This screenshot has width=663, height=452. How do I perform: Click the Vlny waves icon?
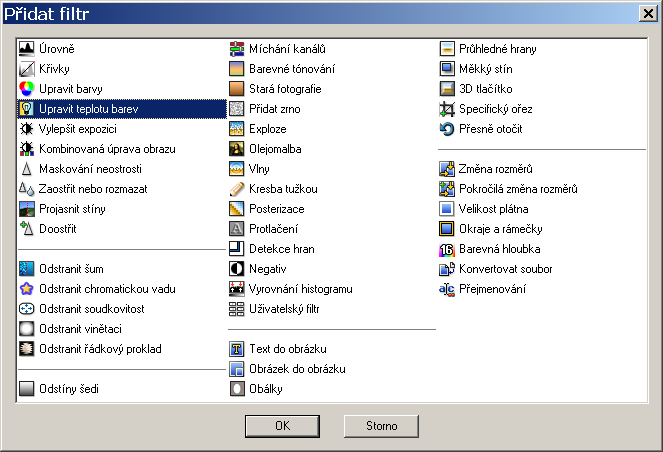tap(236, 169)
